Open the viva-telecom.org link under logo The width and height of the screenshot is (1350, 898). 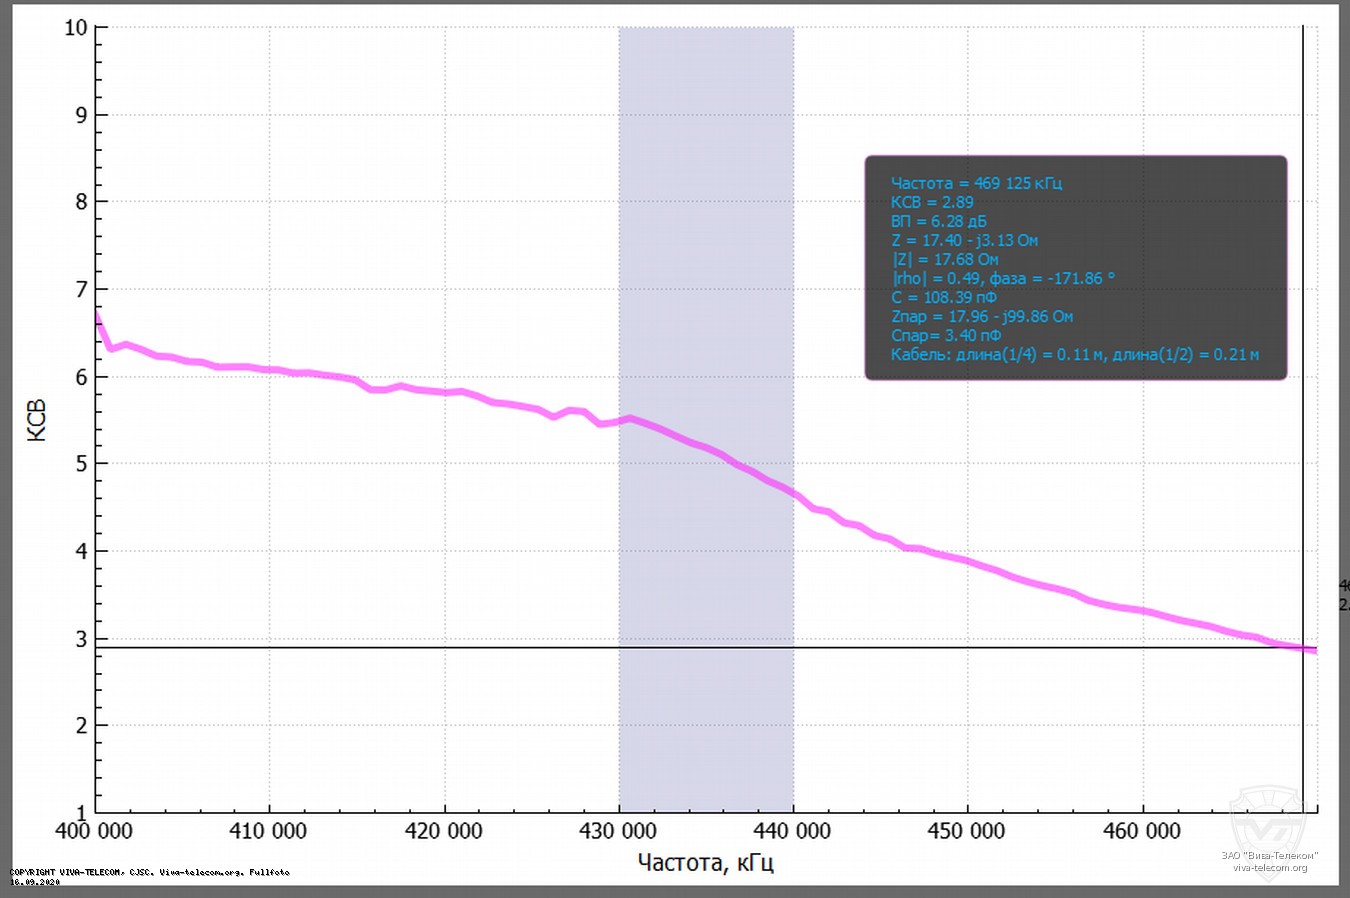pyautogui.click(x=1269, y=867)
